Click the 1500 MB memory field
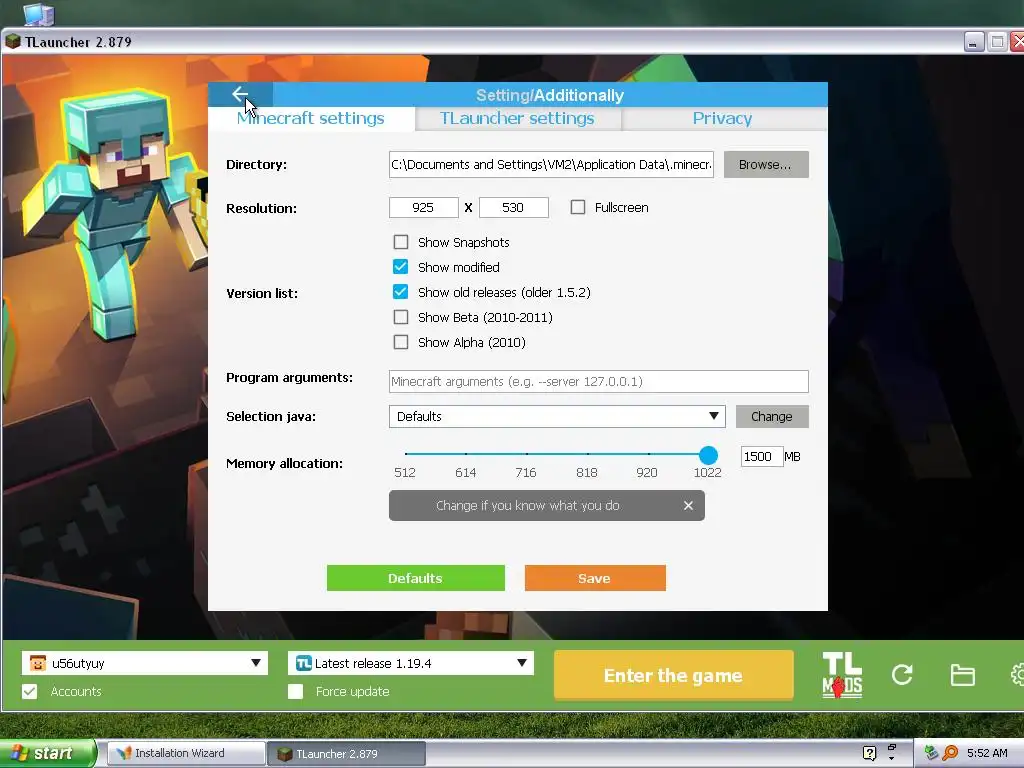Screen dimensions: 1024x768 pos(761,456)
